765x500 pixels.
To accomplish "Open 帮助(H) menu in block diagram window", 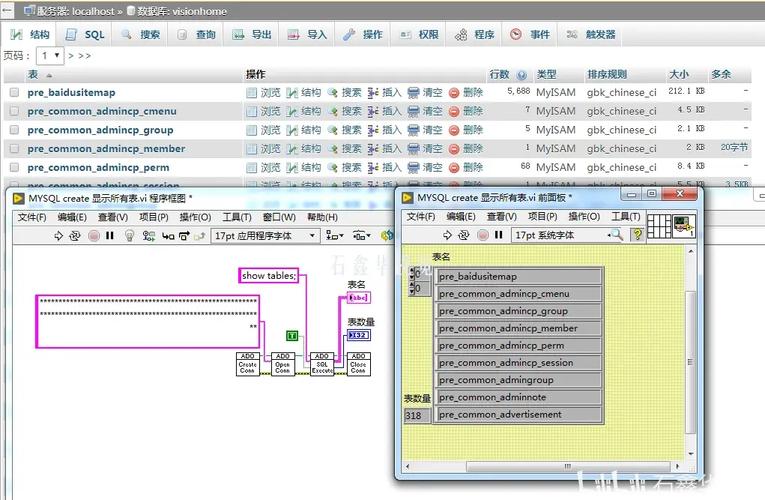I will tap(322, 217).
